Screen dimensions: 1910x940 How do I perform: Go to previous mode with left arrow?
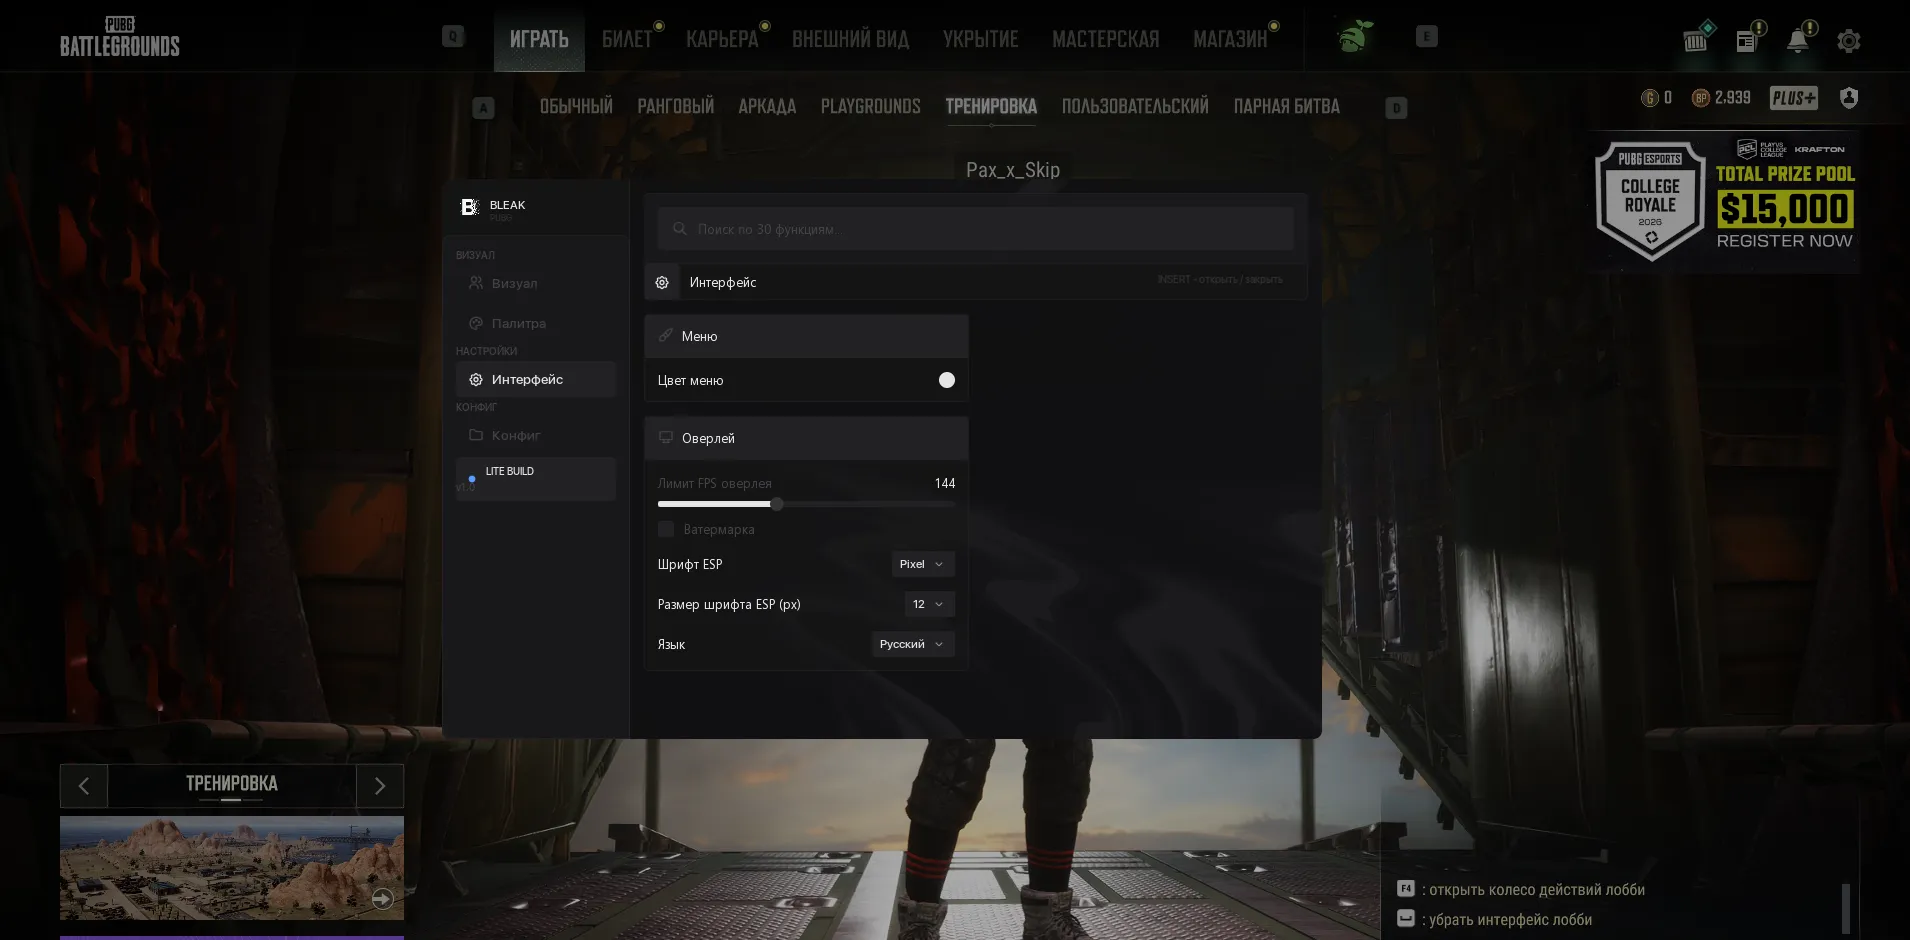[x=84, y=786]
